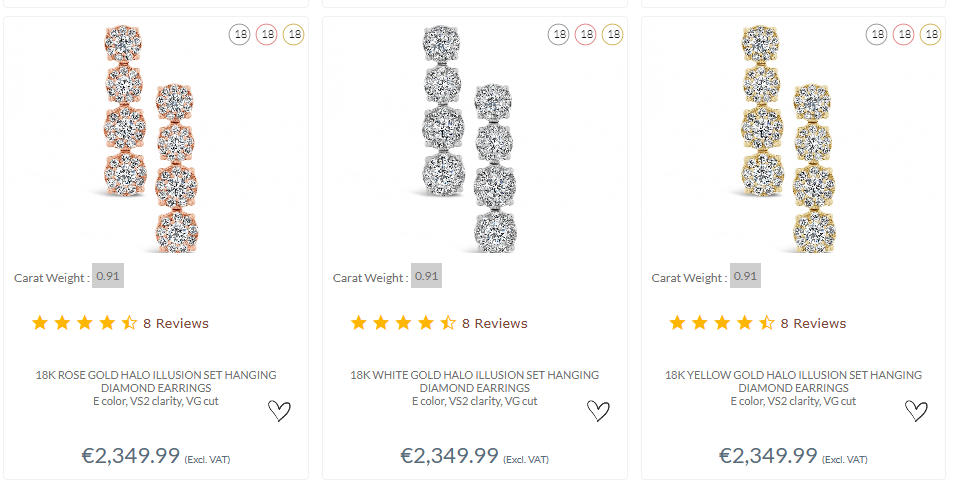The width and height of the screenshot is (953, 483).
Task: Favorite the yellow gold earrings with heart
Action: click(916, 410)
